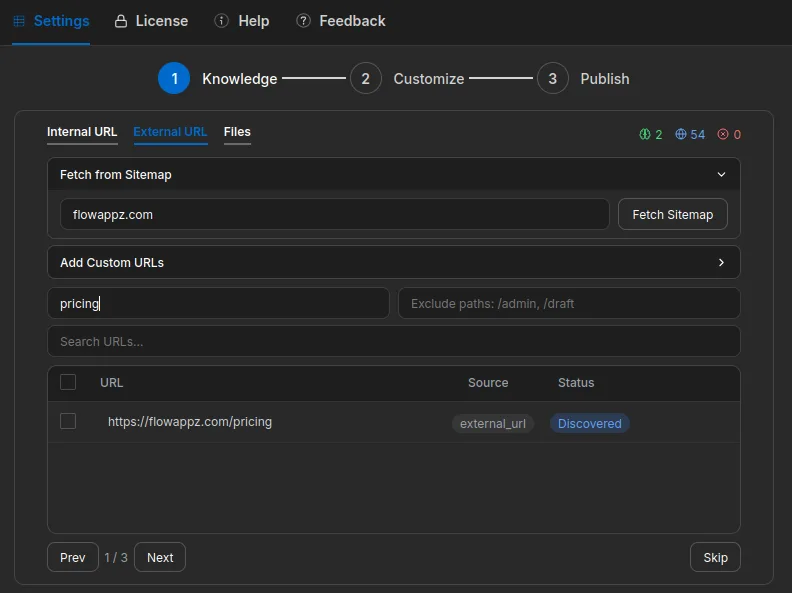Switch to the Files tab

click(237, 132)
